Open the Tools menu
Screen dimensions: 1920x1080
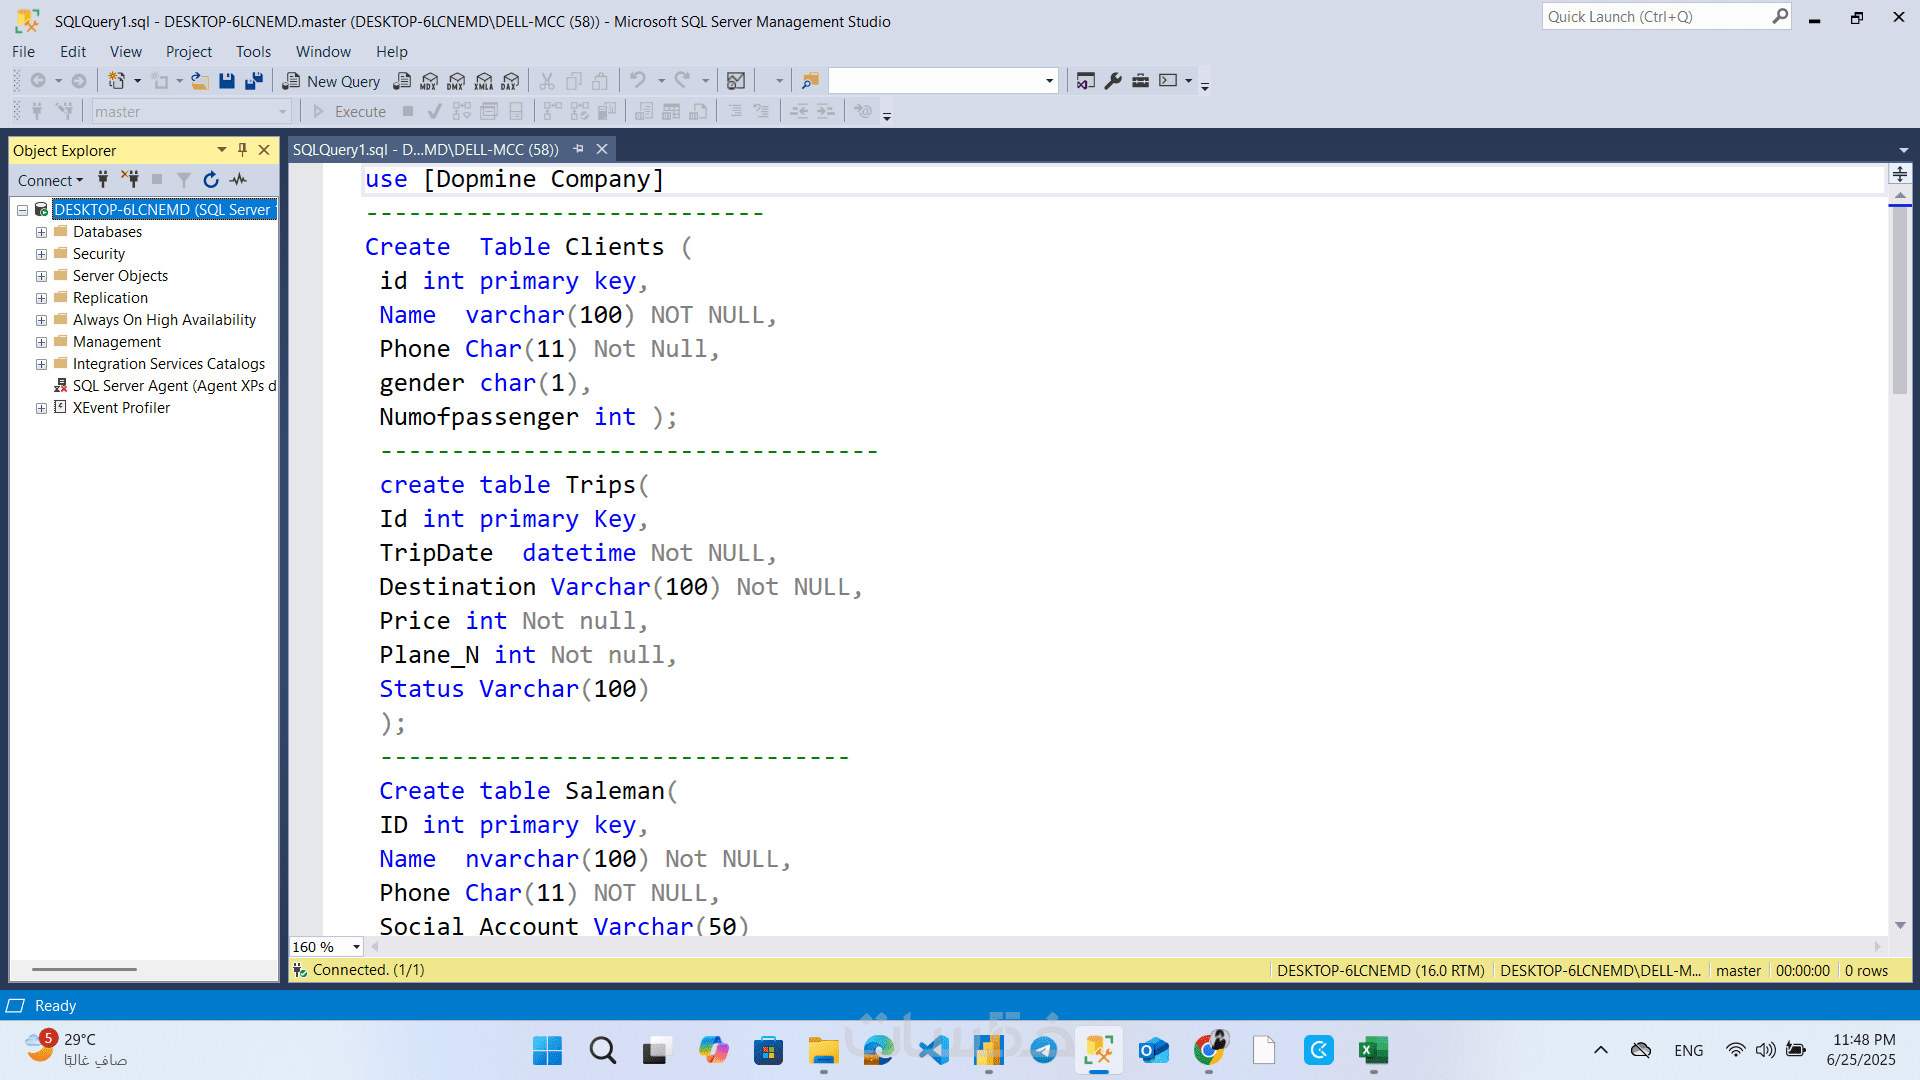(253, 51)
